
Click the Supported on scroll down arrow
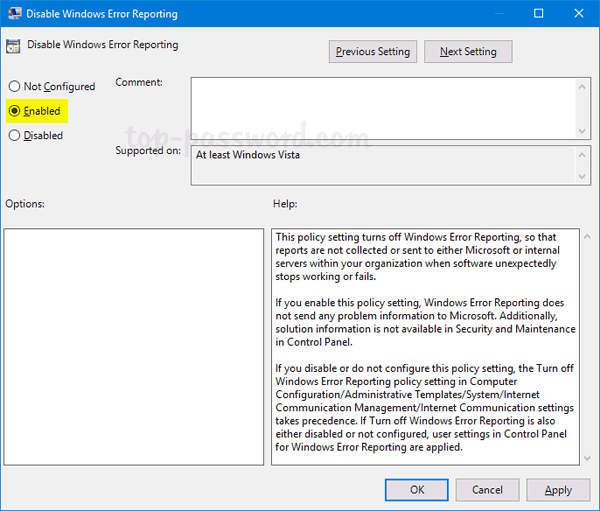(582, 176)
